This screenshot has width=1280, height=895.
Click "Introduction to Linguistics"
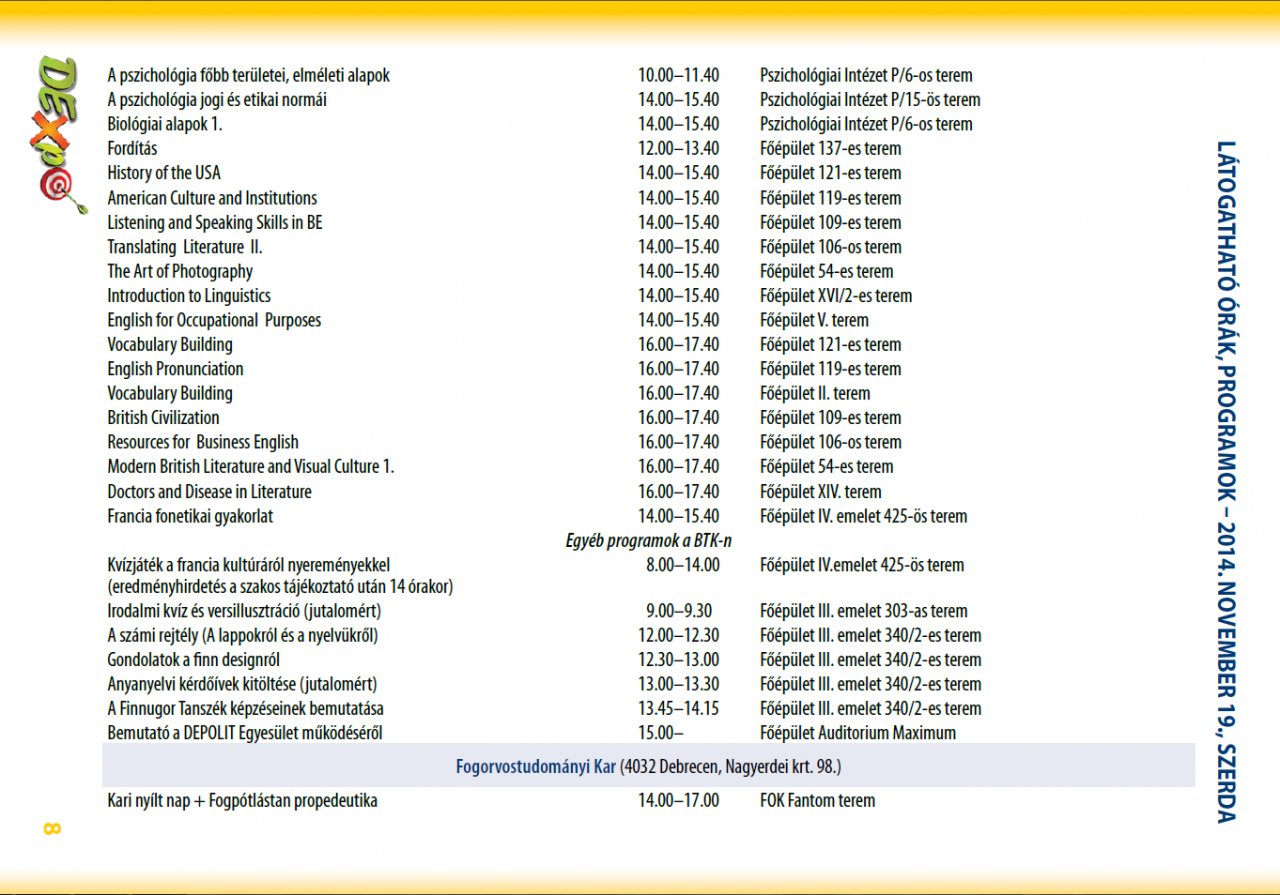point(189,296)
